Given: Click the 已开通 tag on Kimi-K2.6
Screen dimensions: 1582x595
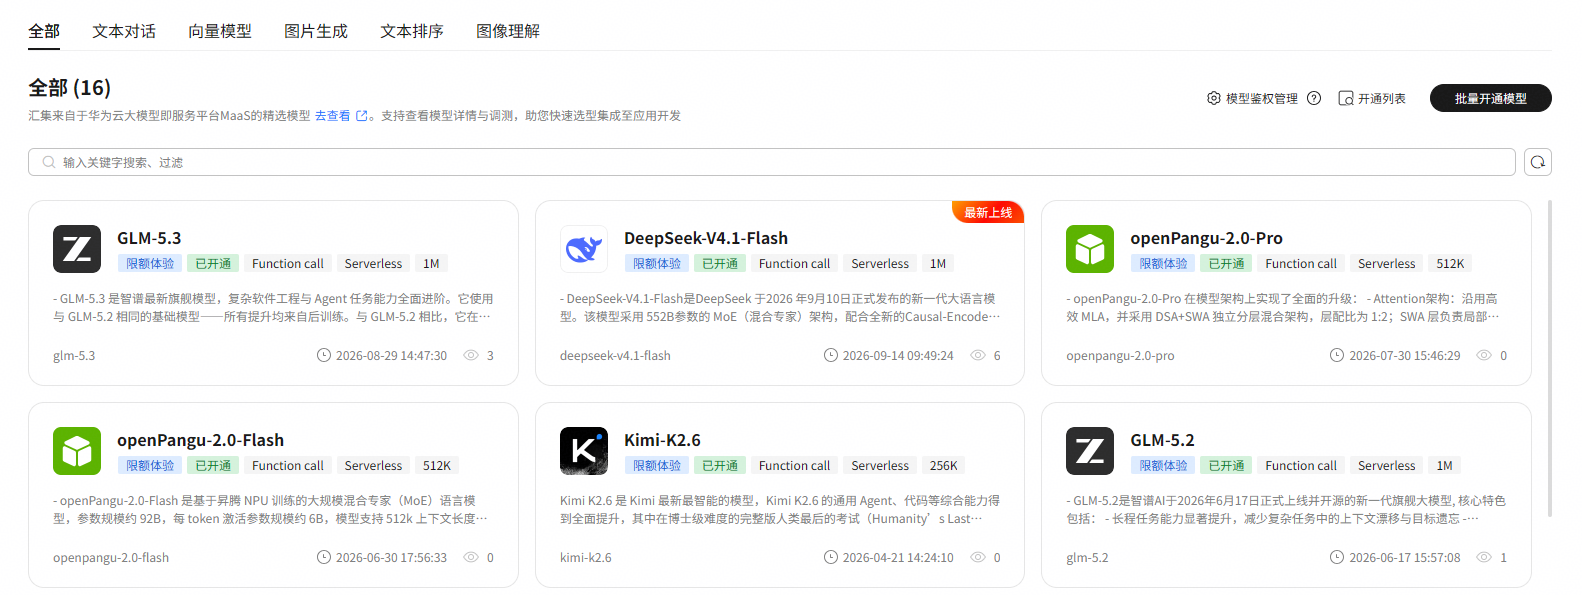Looking at the screenshot, I should (x=720, y=466).
